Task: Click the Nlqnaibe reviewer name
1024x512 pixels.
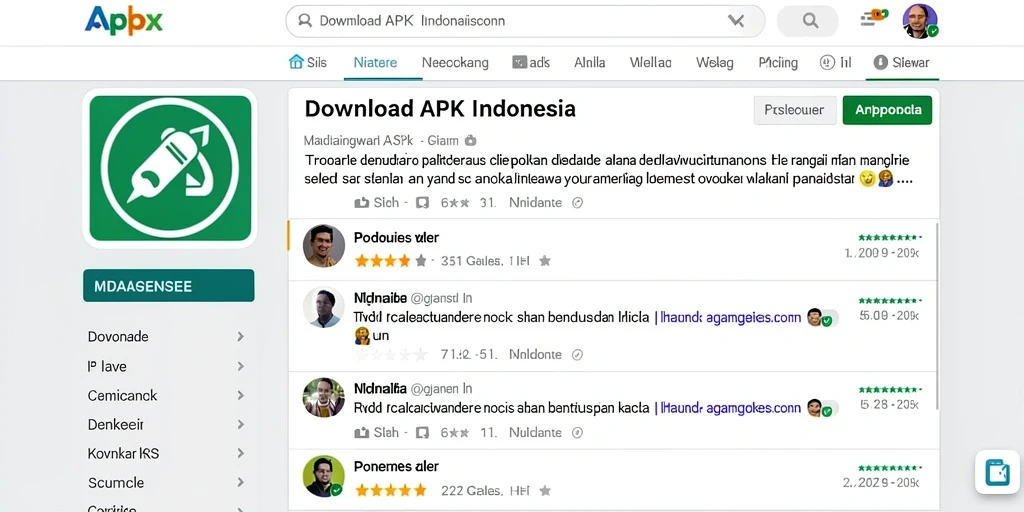Action: 380,298
